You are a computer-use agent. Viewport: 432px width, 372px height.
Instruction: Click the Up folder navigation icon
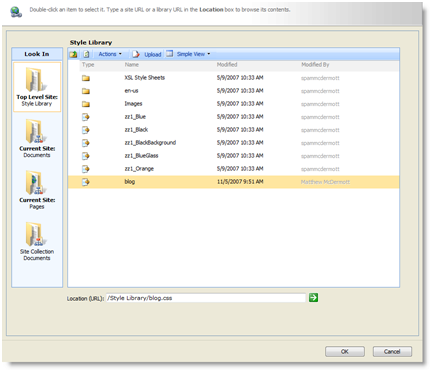tap(73, 54)
